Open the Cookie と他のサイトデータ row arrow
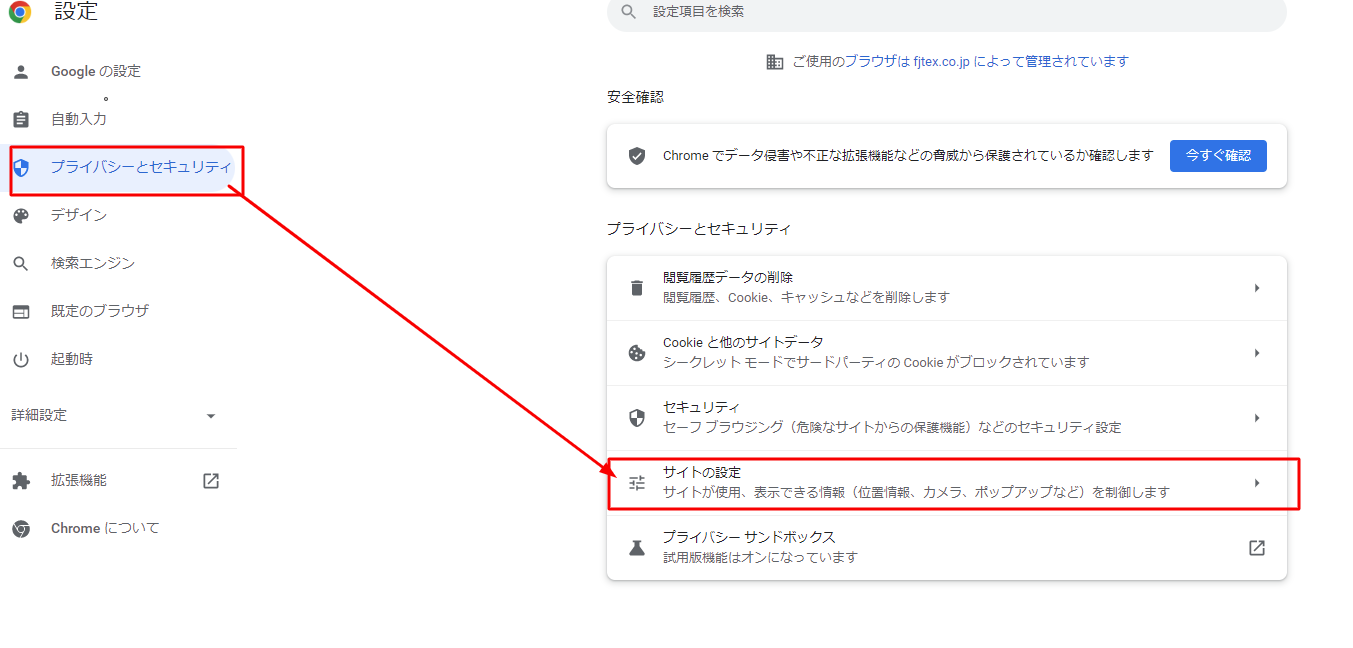 pyautogui.click(x=1257, y=353)
